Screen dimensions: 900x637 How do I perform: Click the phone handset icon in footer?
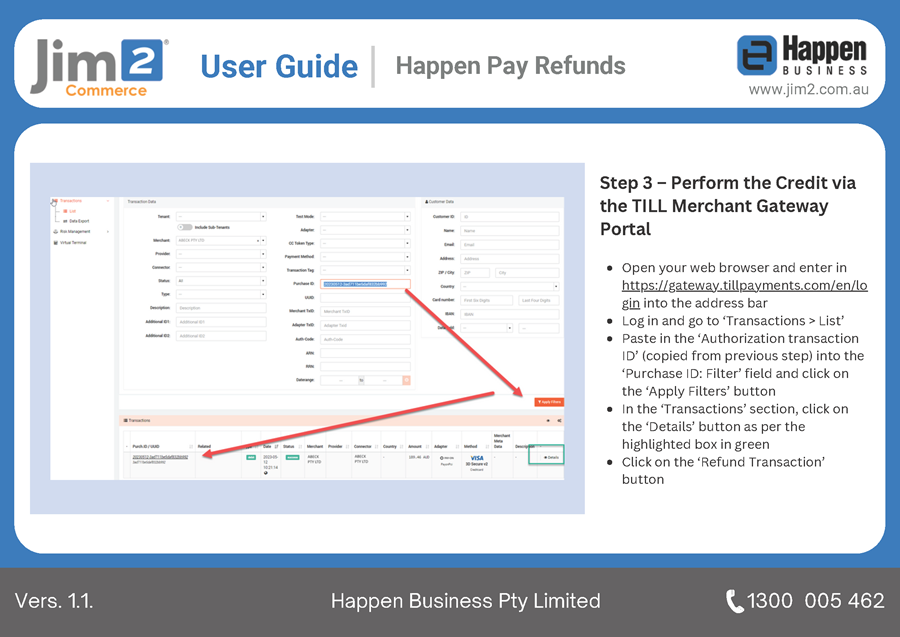point(734,601)
